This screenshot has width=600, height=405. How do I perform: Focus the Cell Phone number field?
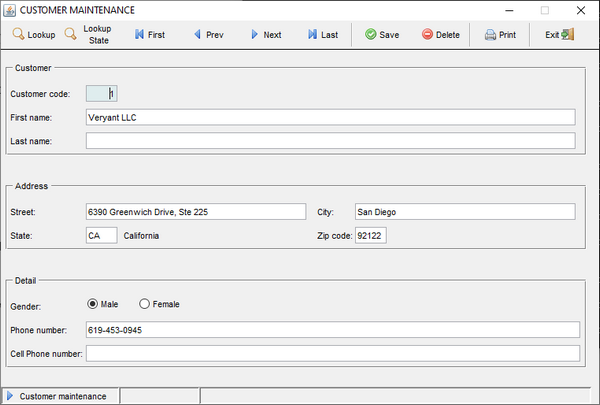tap(332, 353)
